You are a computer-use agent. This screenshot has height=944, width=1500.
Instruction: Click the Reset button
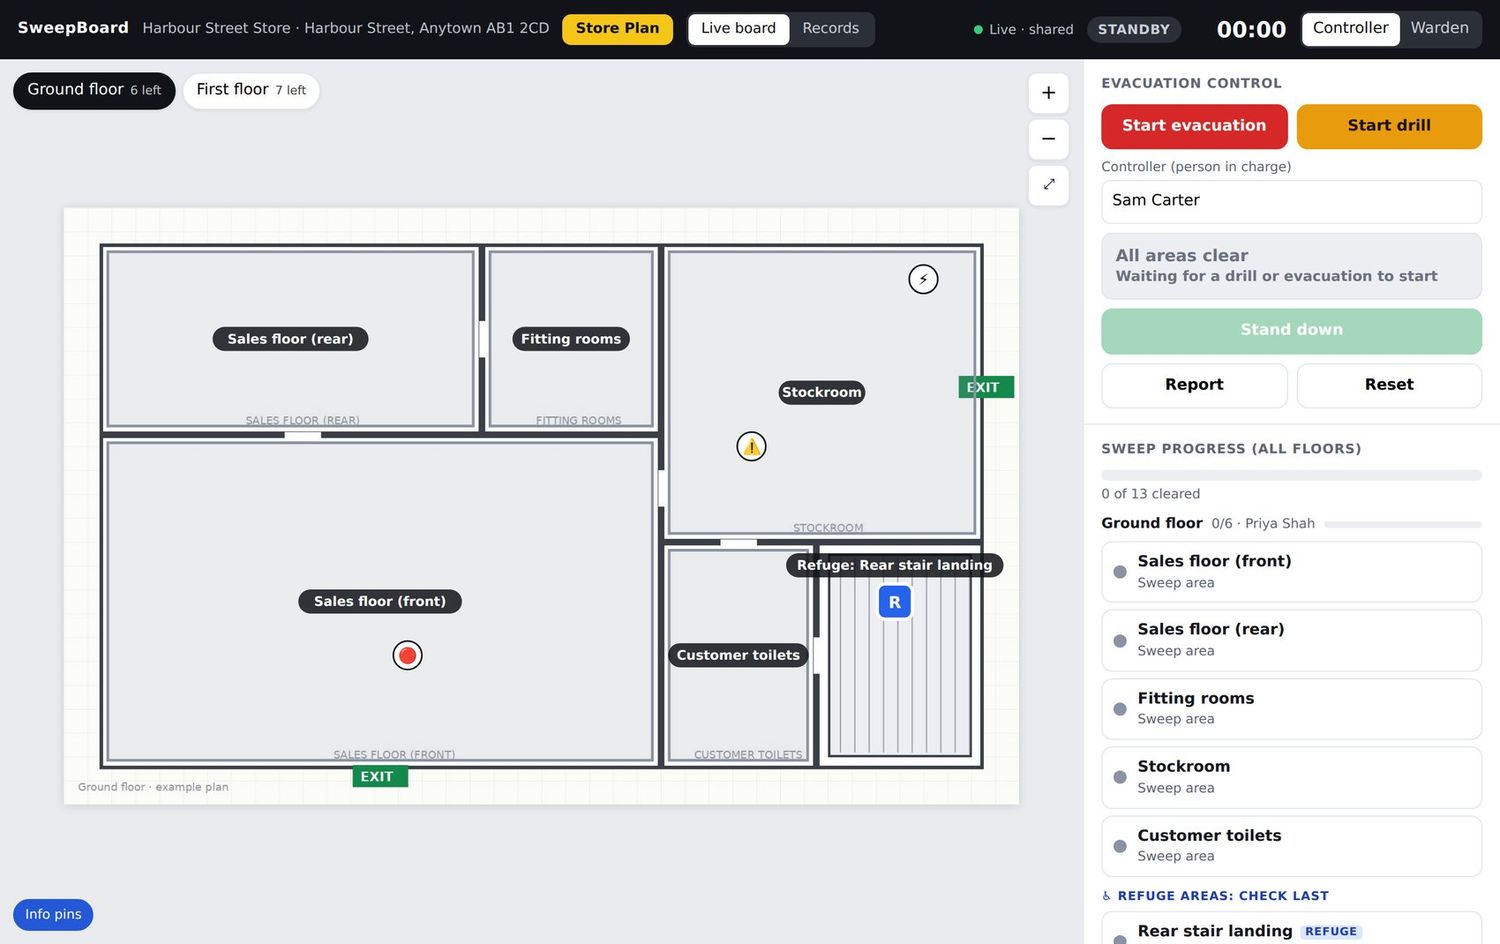[x=1389, y=385]
